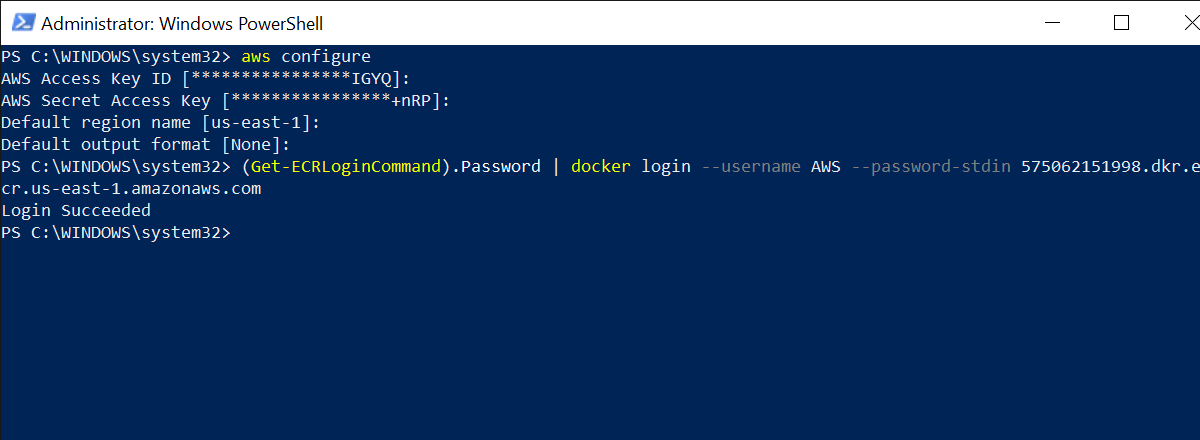Click the masked Secret Access Key value
Viewport: 1200px width, 440px height.
[337, 100]
